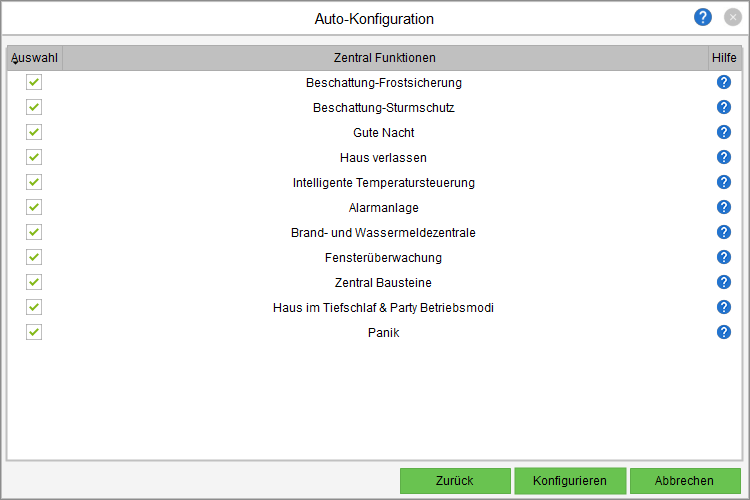The image size is (750, 500).
Task: Toggle Haus im Tiefschlaf & Party checkbox
Action: pyautogui.click(x=34, y=307)
